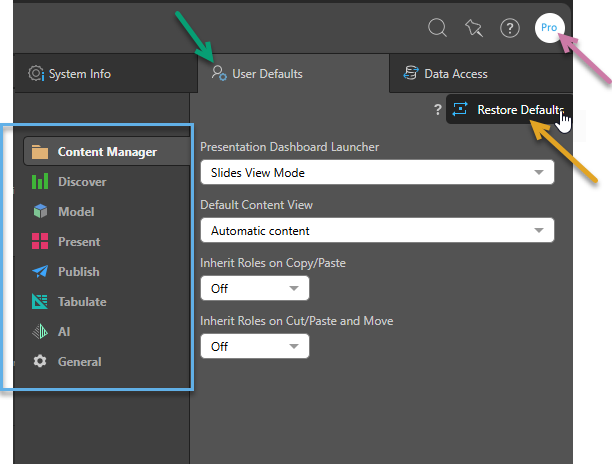Click the Present grid icon
Screen dimensions: 612x464
point(40,242)
